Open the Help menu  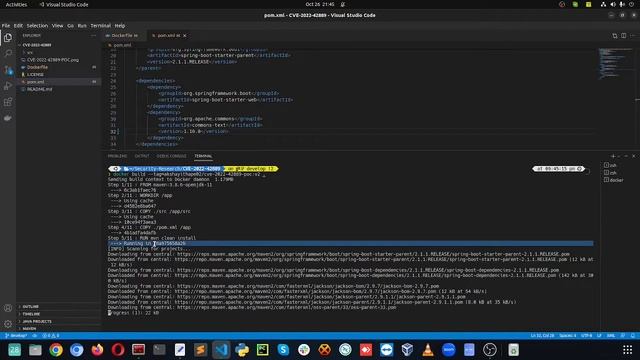click(120, 25)
